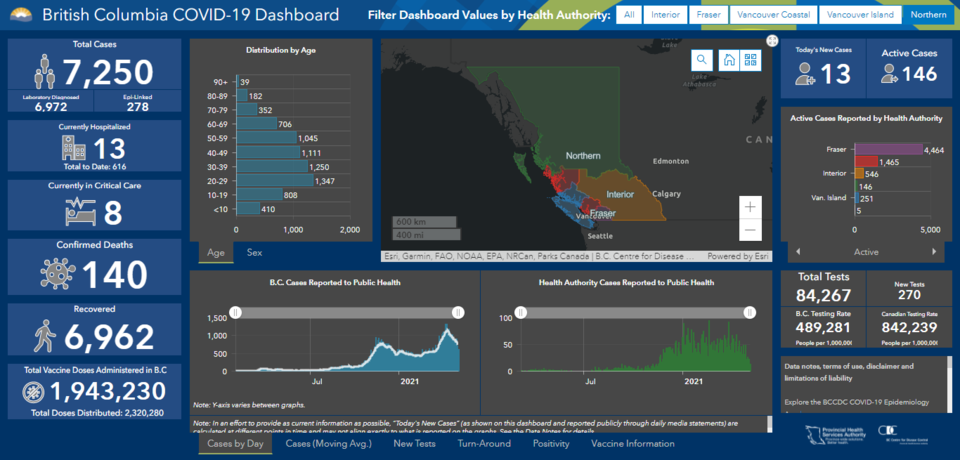Open the map search magnifier tool
960x460 pixels.
(702, 60)
